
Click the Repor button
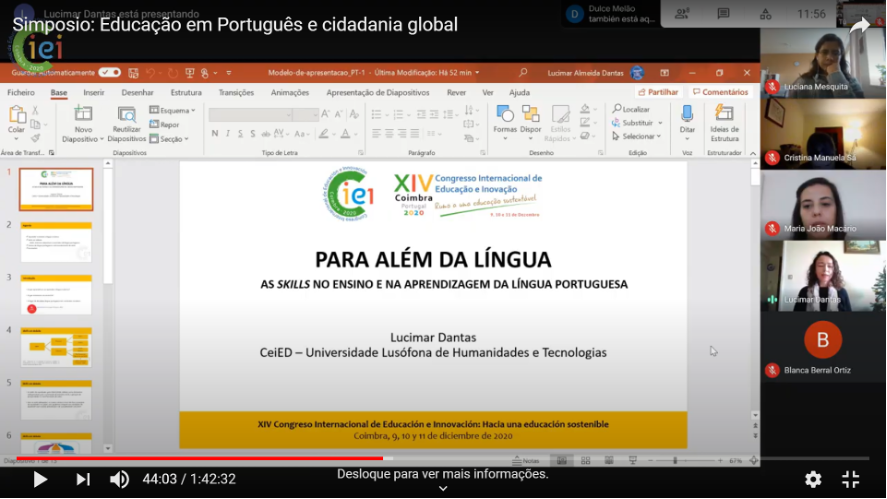165,124
